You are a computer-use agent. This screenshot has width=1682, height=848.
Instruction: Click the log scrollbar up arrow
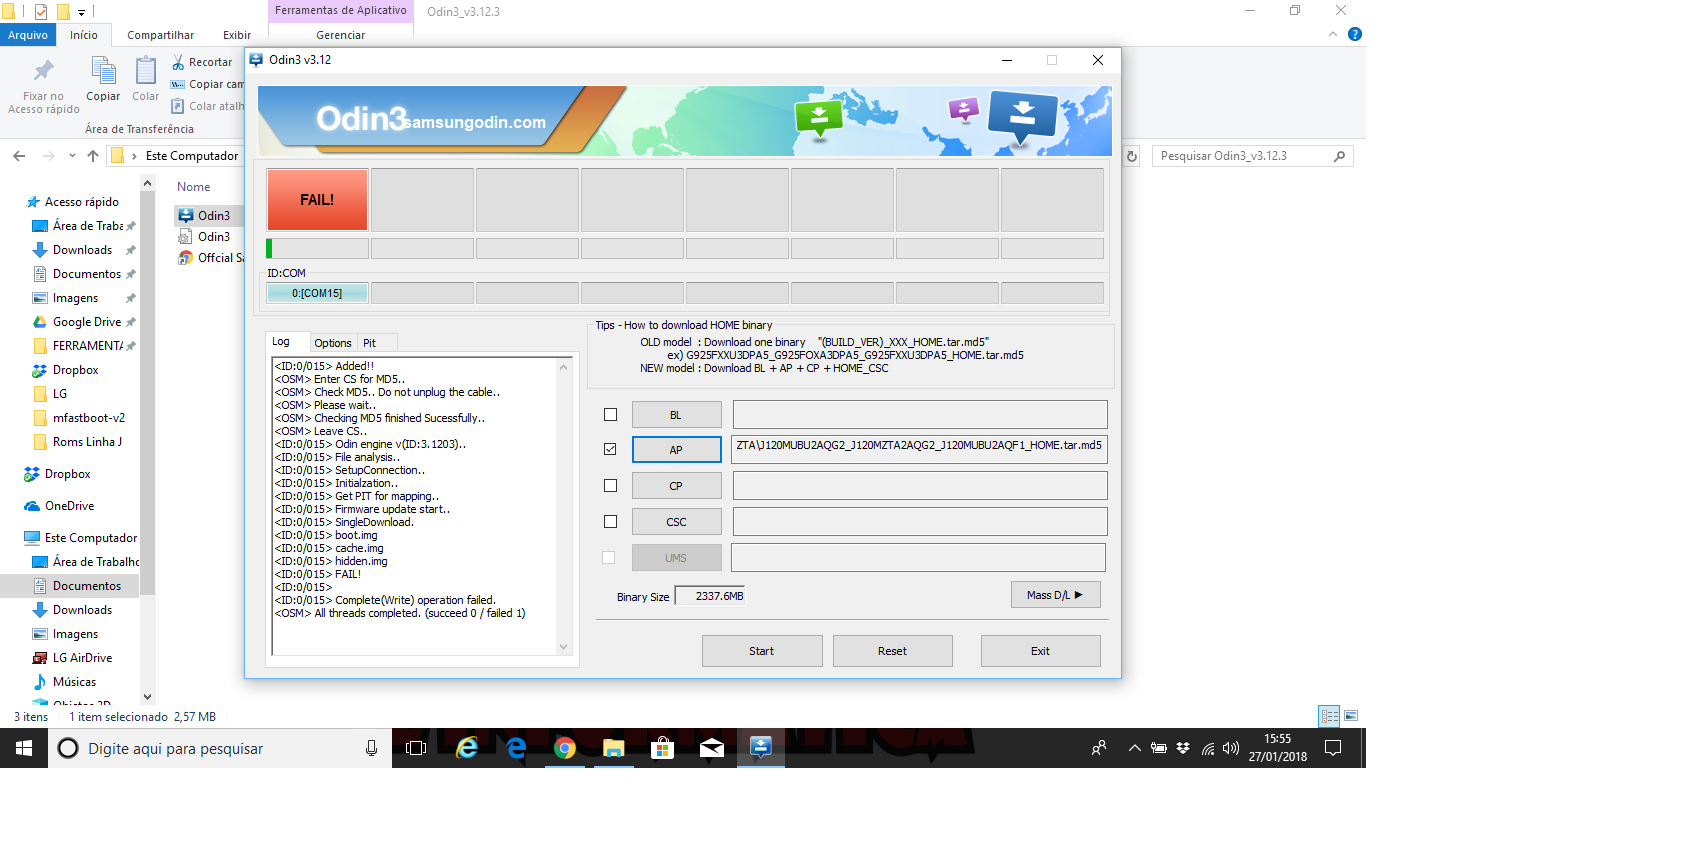coord(564,367)
